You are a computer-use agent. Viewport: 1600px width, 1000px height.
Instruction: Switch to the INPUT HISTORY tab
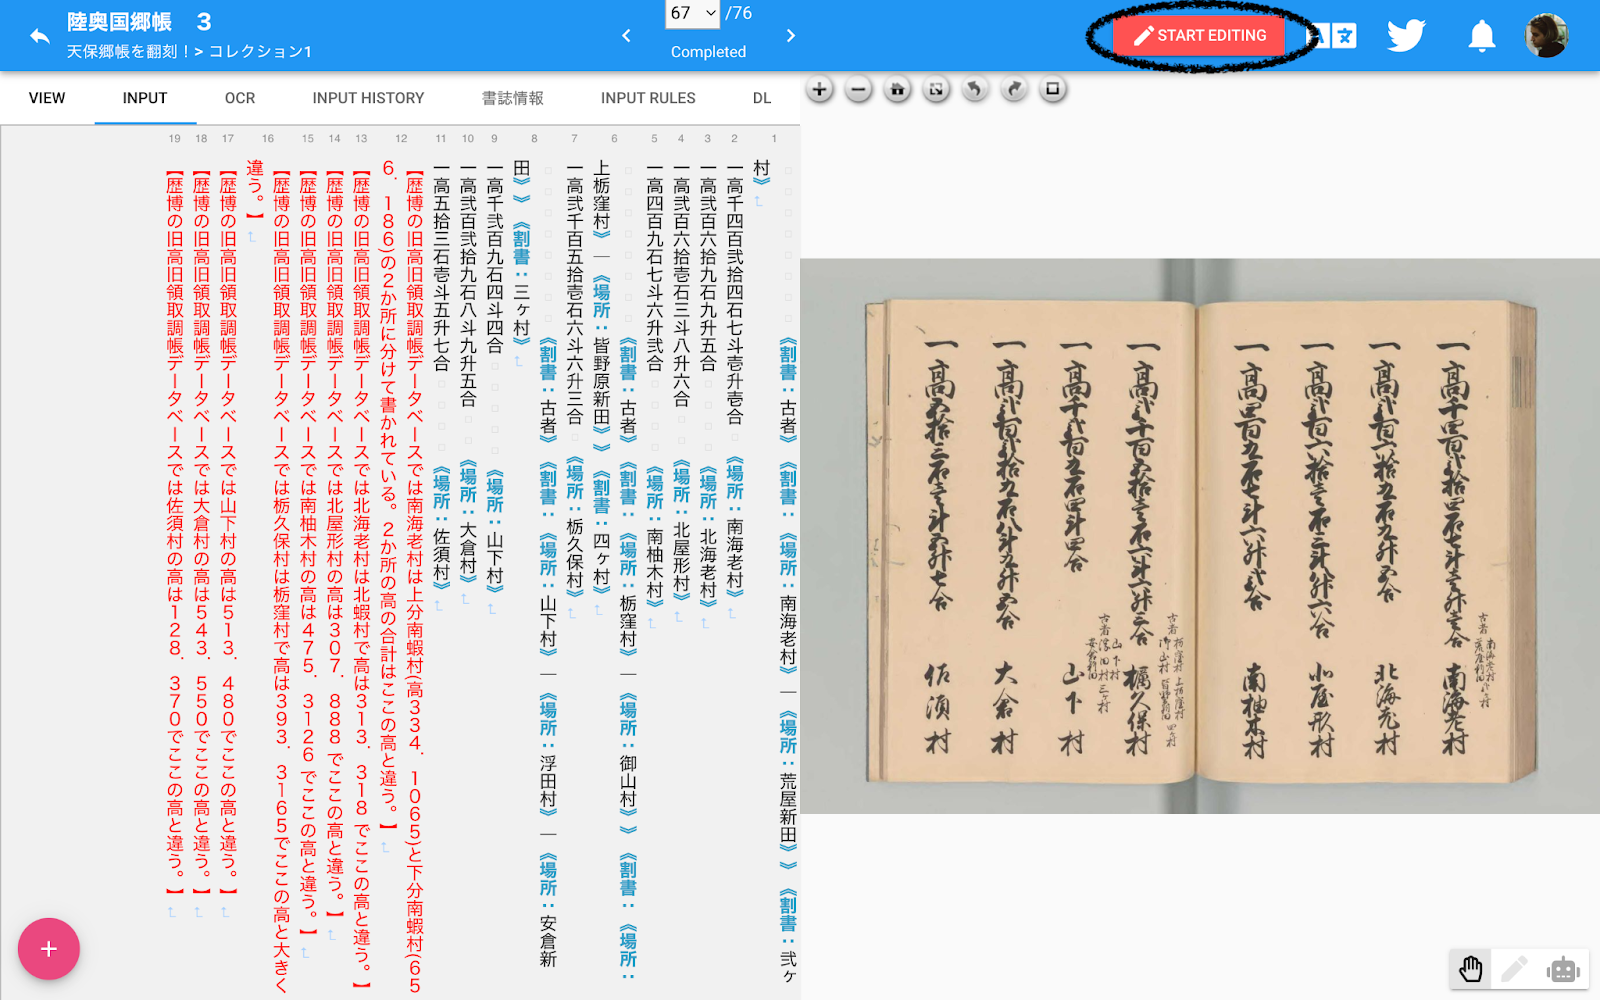[368, 98]
